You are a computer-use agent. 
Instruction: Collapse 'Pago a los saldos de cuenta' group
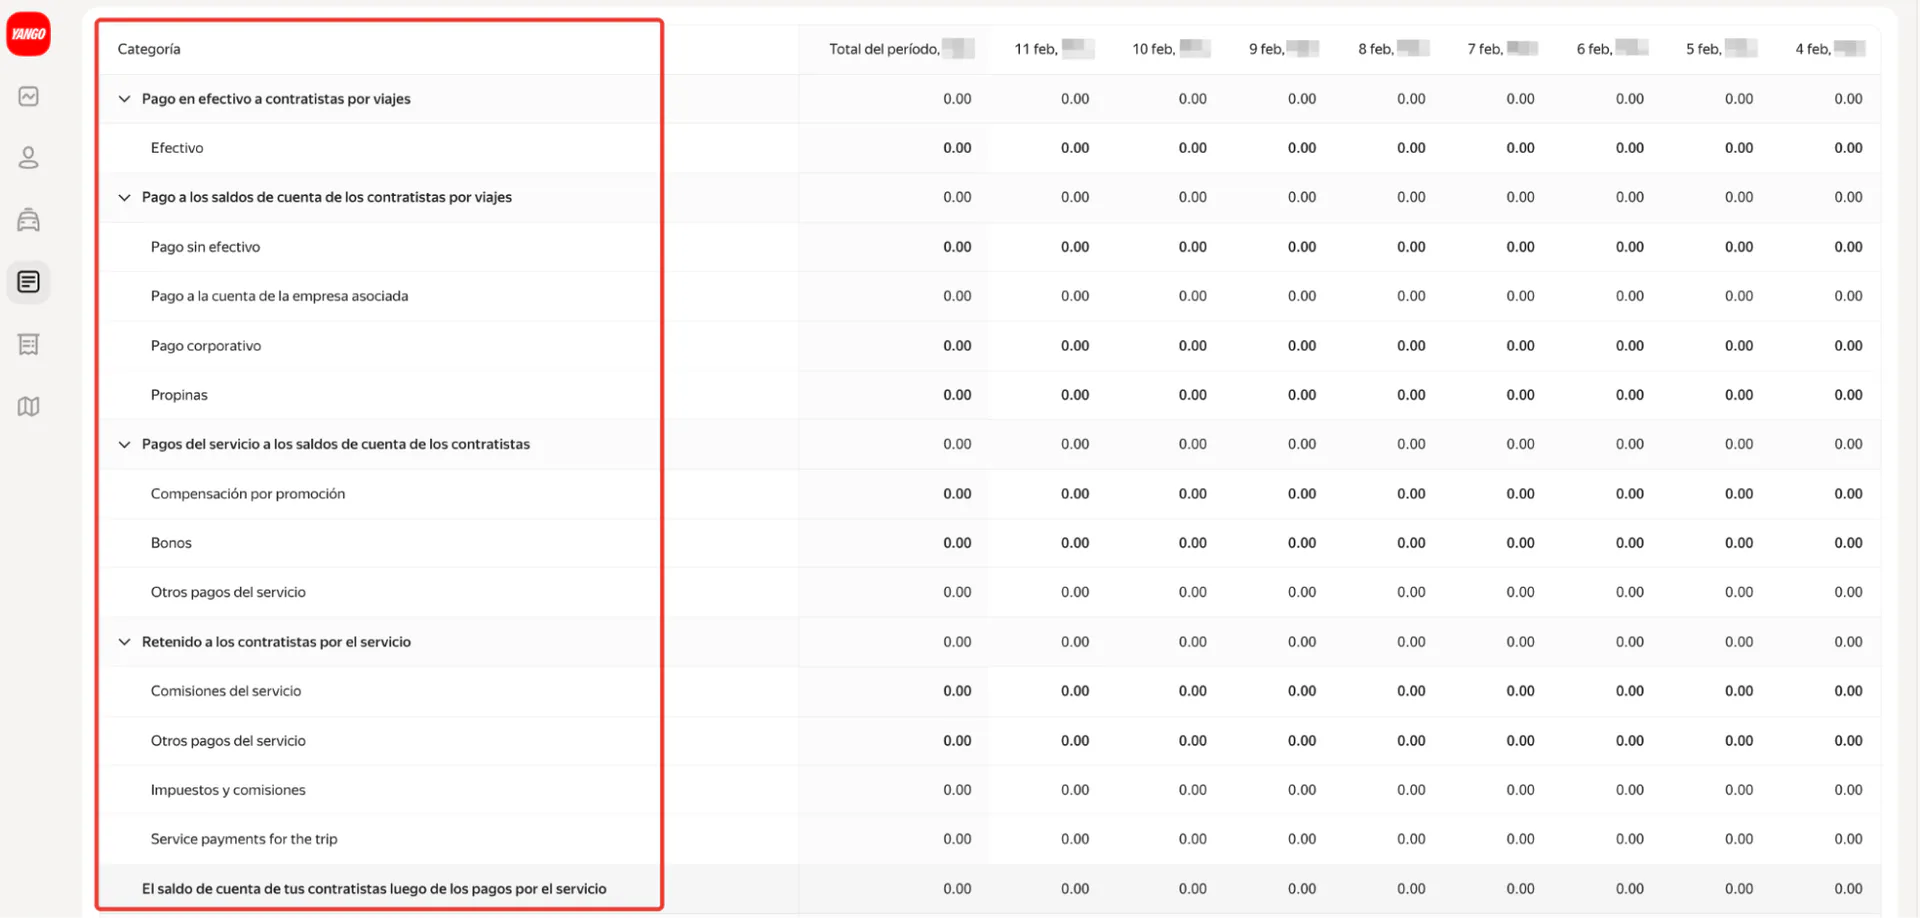pyautogui.click(x=124, y=197)
